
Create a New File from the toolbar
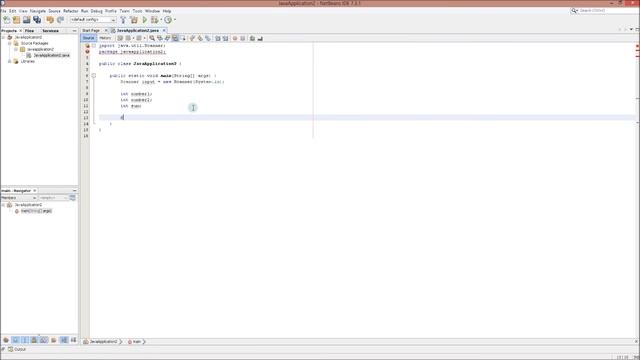click(x=7, y=20)
